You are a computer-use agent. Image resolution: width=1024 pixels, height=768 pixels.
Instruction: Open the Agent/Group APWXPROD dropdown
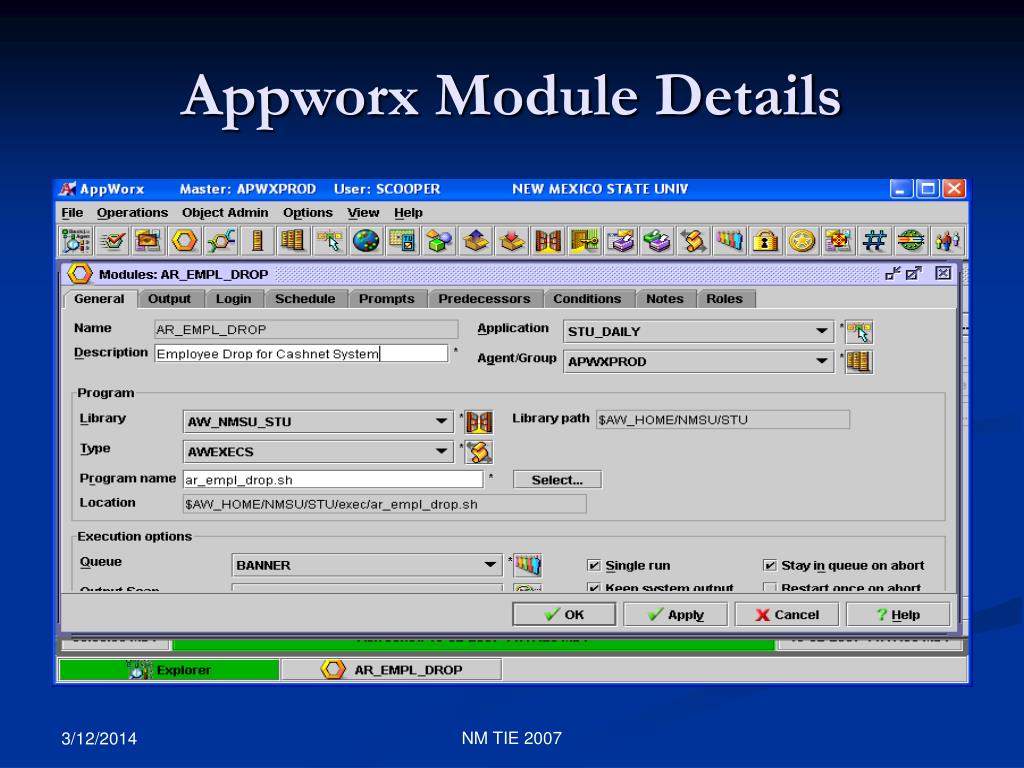coord(698,361)
